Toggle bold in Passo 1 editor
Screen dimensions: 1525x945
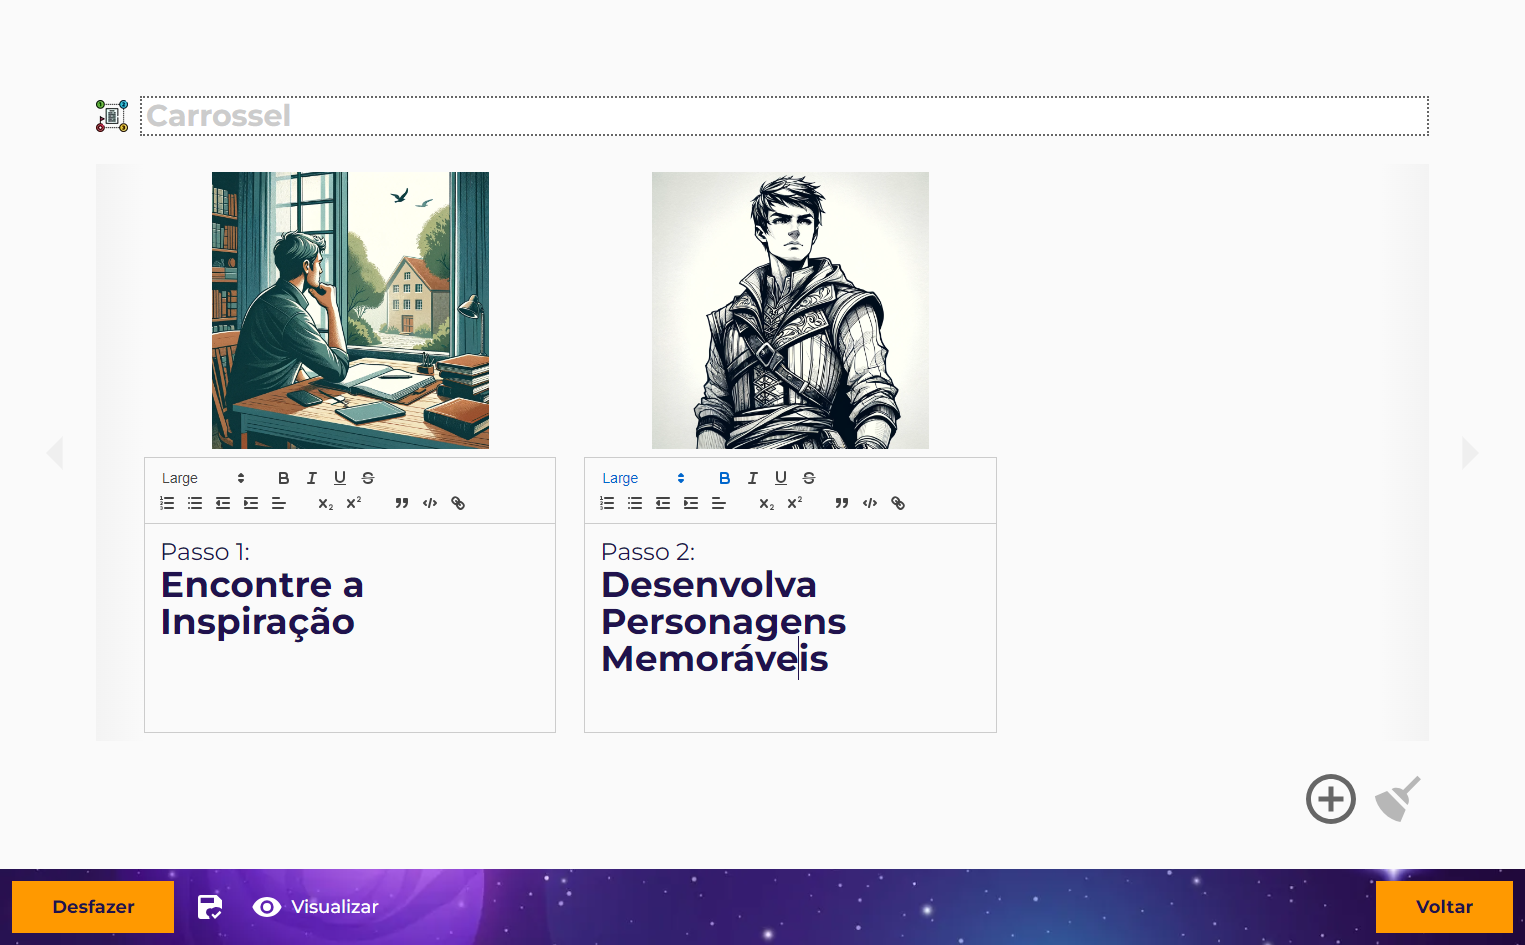pos(284,478)
